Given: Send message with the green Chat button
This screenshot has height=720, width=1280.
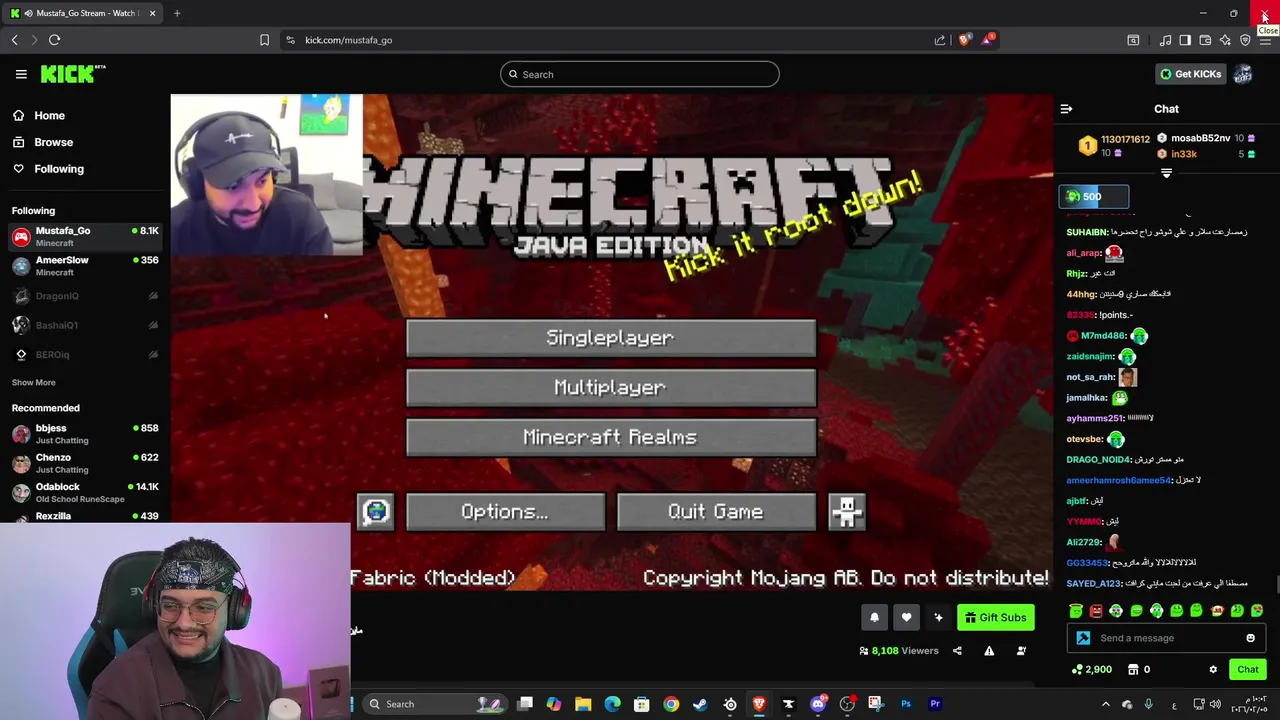Looking at the screenshot, I should (x=1248, y=670).
